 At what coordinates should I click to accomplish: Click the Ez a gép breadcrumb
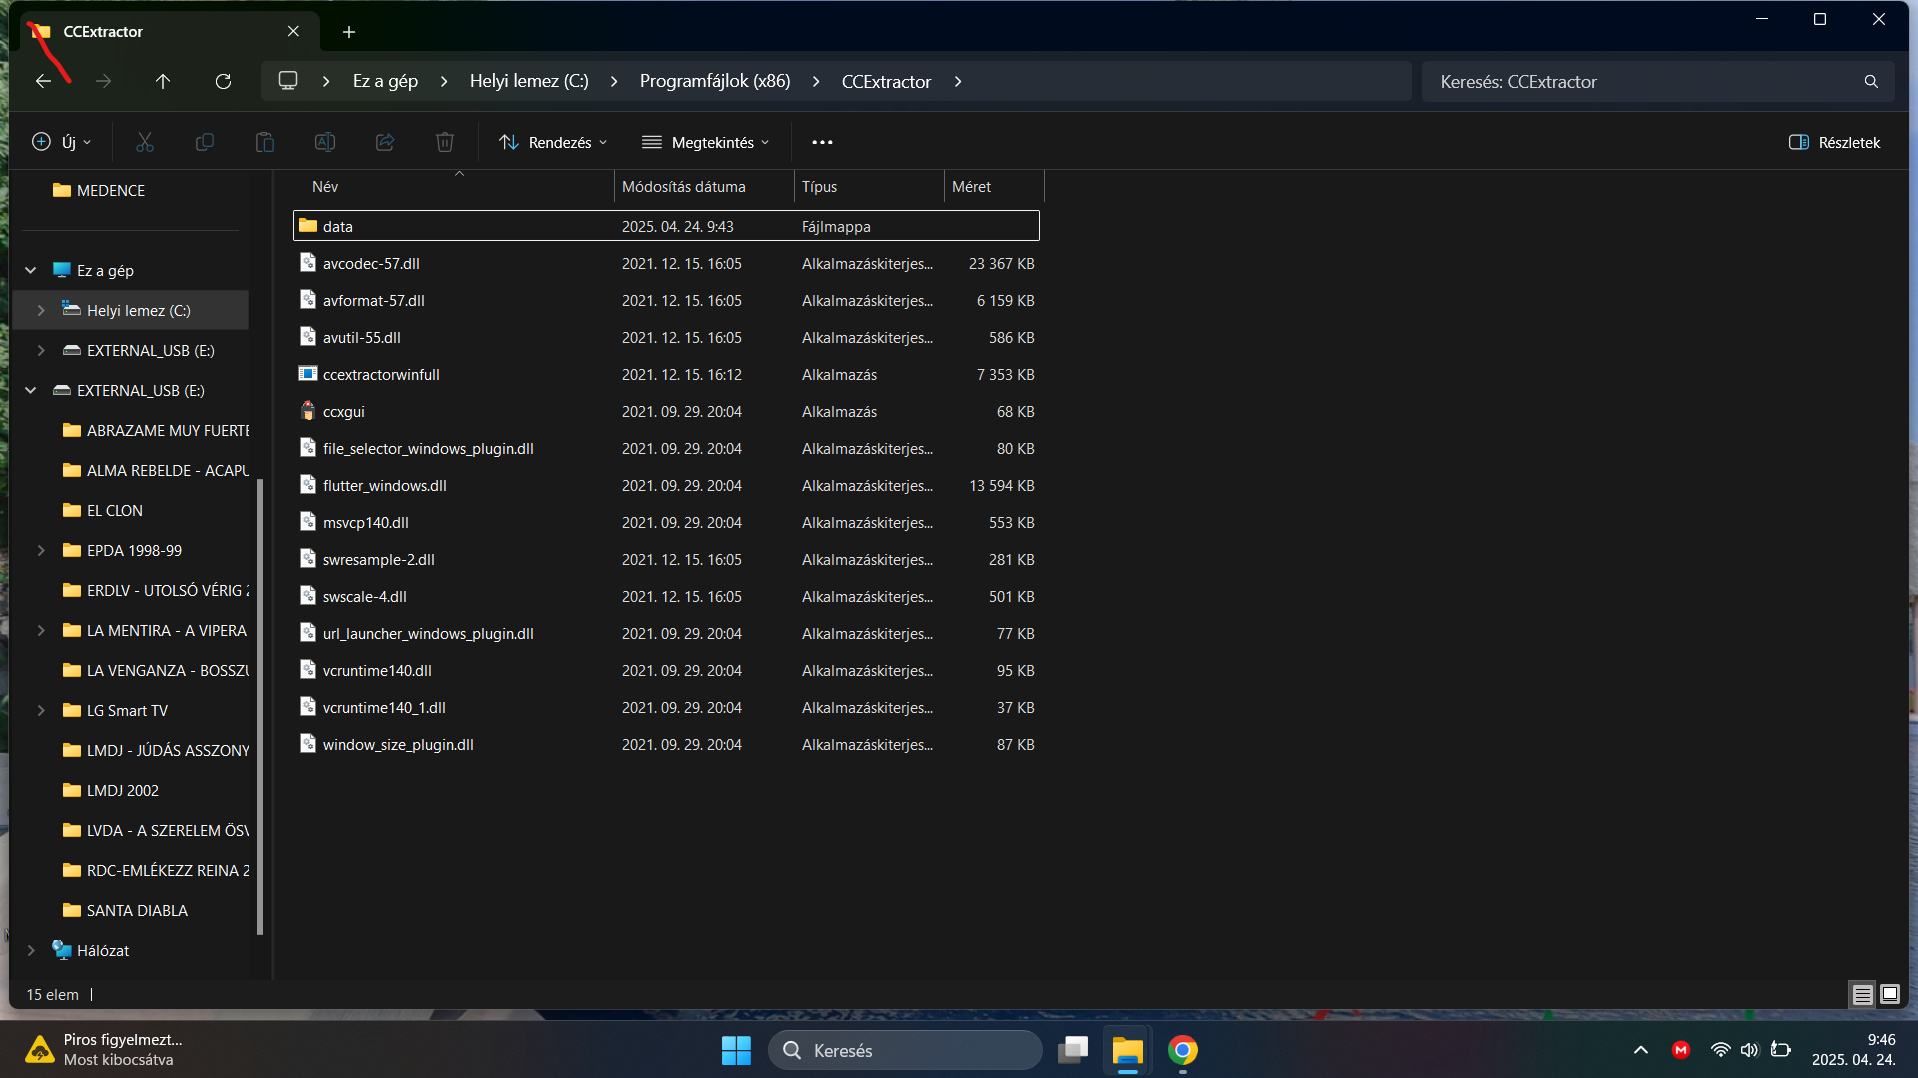point(385,81)
